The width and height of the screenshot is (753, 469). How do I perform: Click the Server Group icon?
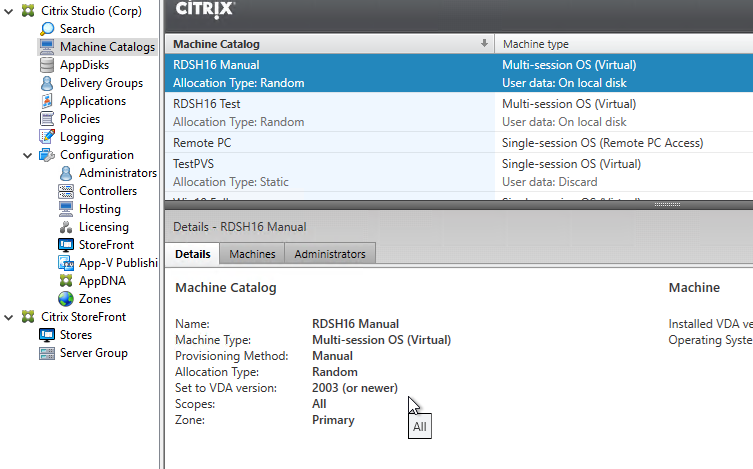[x=47, y=353]
